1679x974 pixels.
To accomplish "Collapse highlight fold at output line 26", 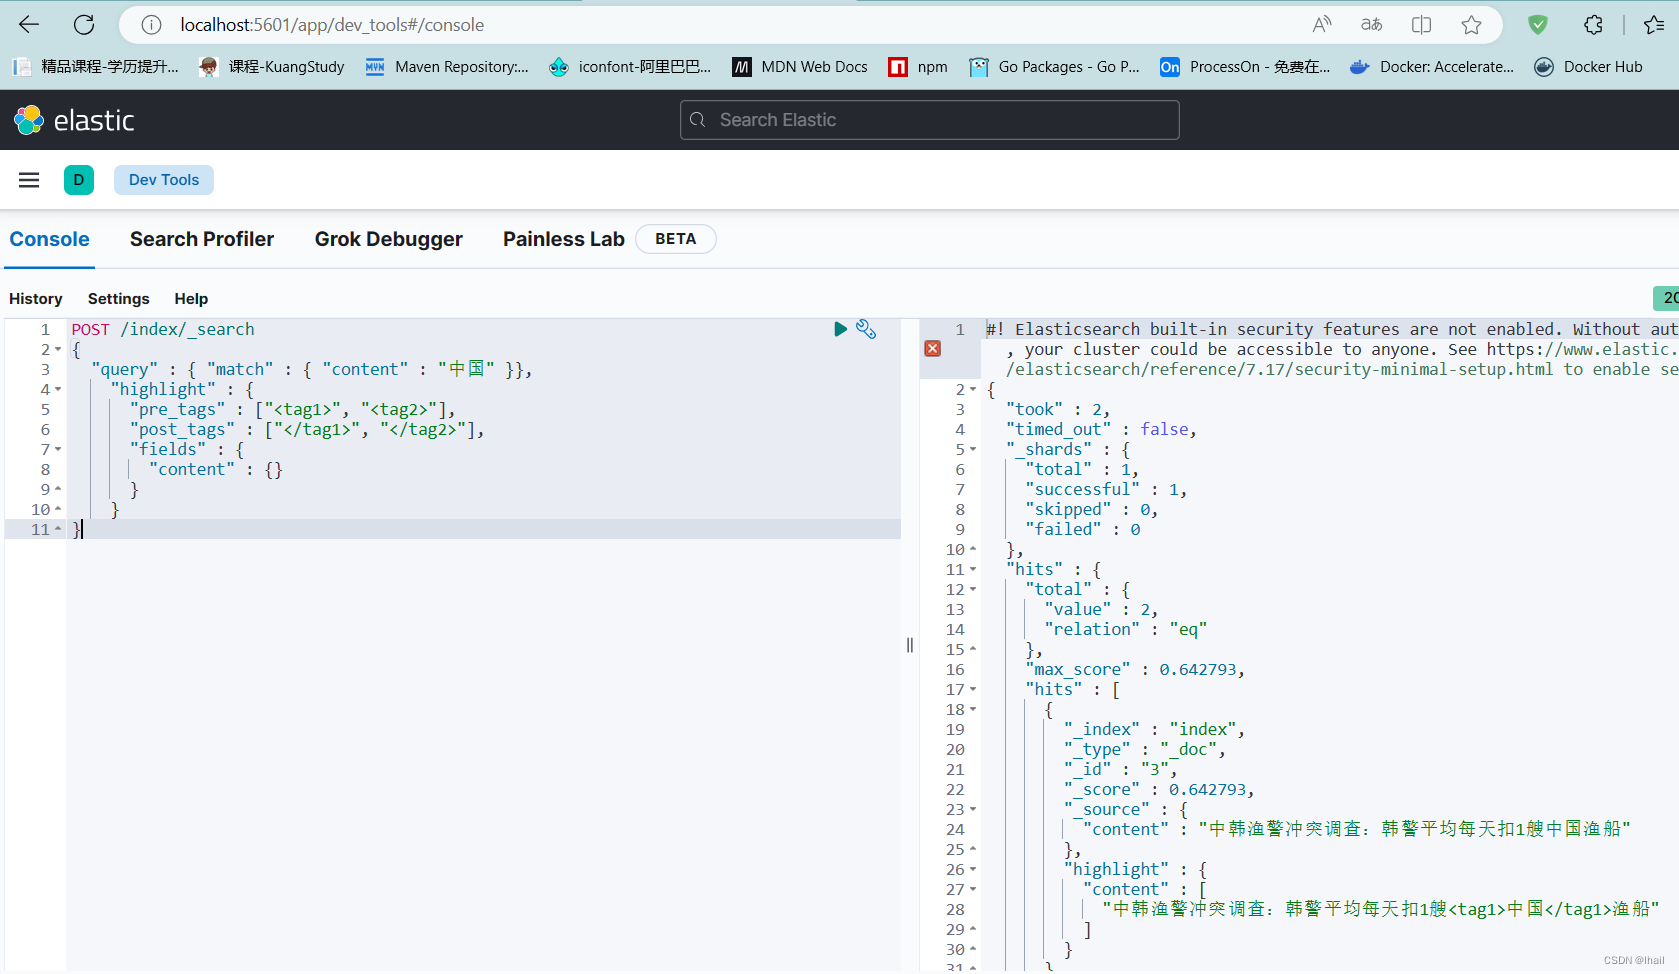I will click(x=973, y=869).
